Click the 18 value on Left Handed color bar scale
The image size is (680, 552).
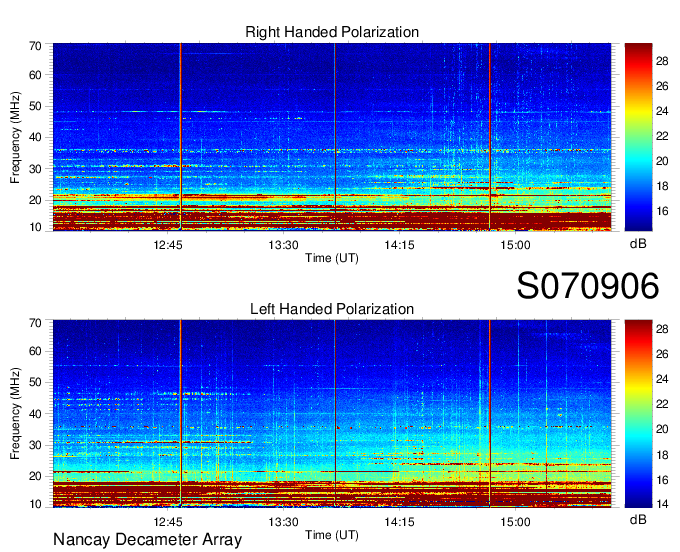(x=662, y=455)
